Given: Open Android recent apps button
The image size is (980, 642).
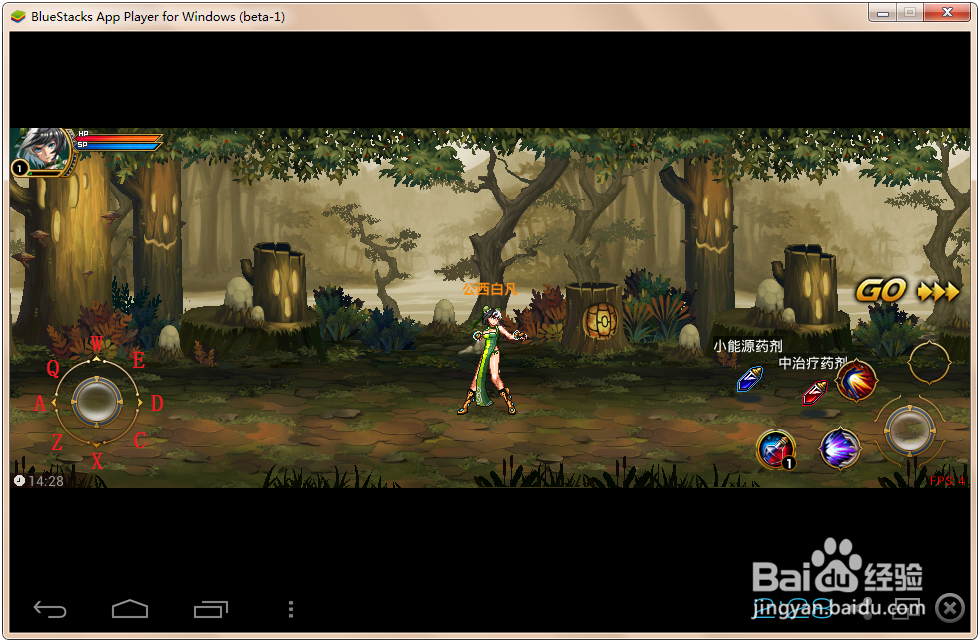Looking at the screenshot, I should (211, 609).
